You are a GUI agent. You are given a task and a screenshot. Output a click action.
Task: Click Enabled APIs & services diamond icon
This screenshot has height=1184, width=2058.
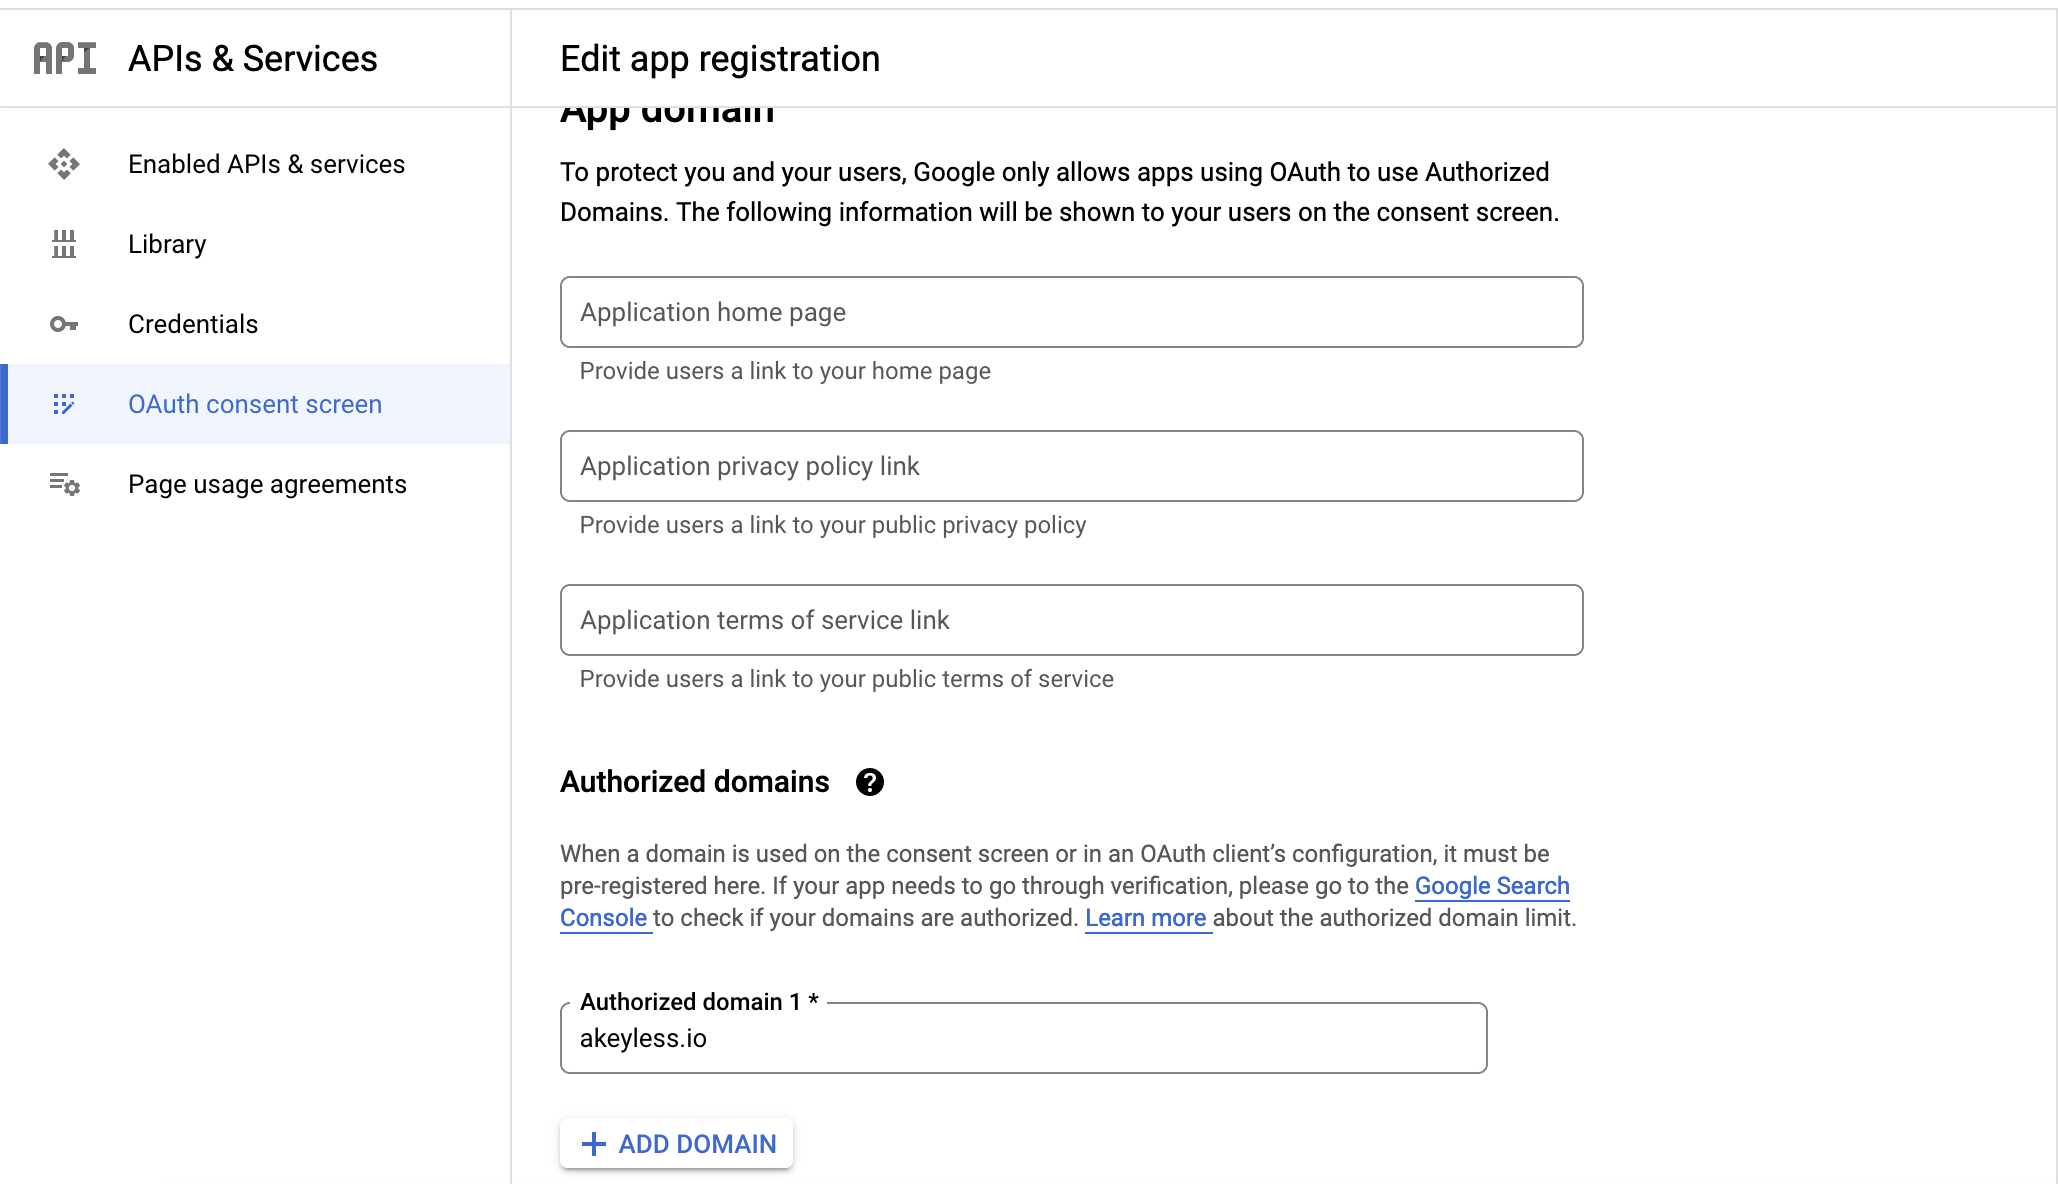(x=64, y=164)
